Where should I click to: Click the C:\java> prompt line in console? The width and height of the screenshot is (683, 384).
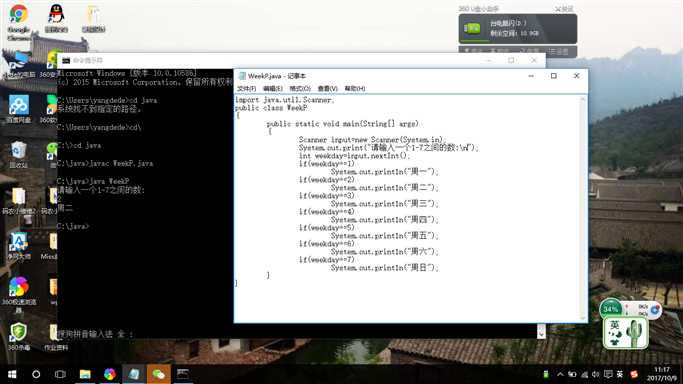(x=73, y=226)
